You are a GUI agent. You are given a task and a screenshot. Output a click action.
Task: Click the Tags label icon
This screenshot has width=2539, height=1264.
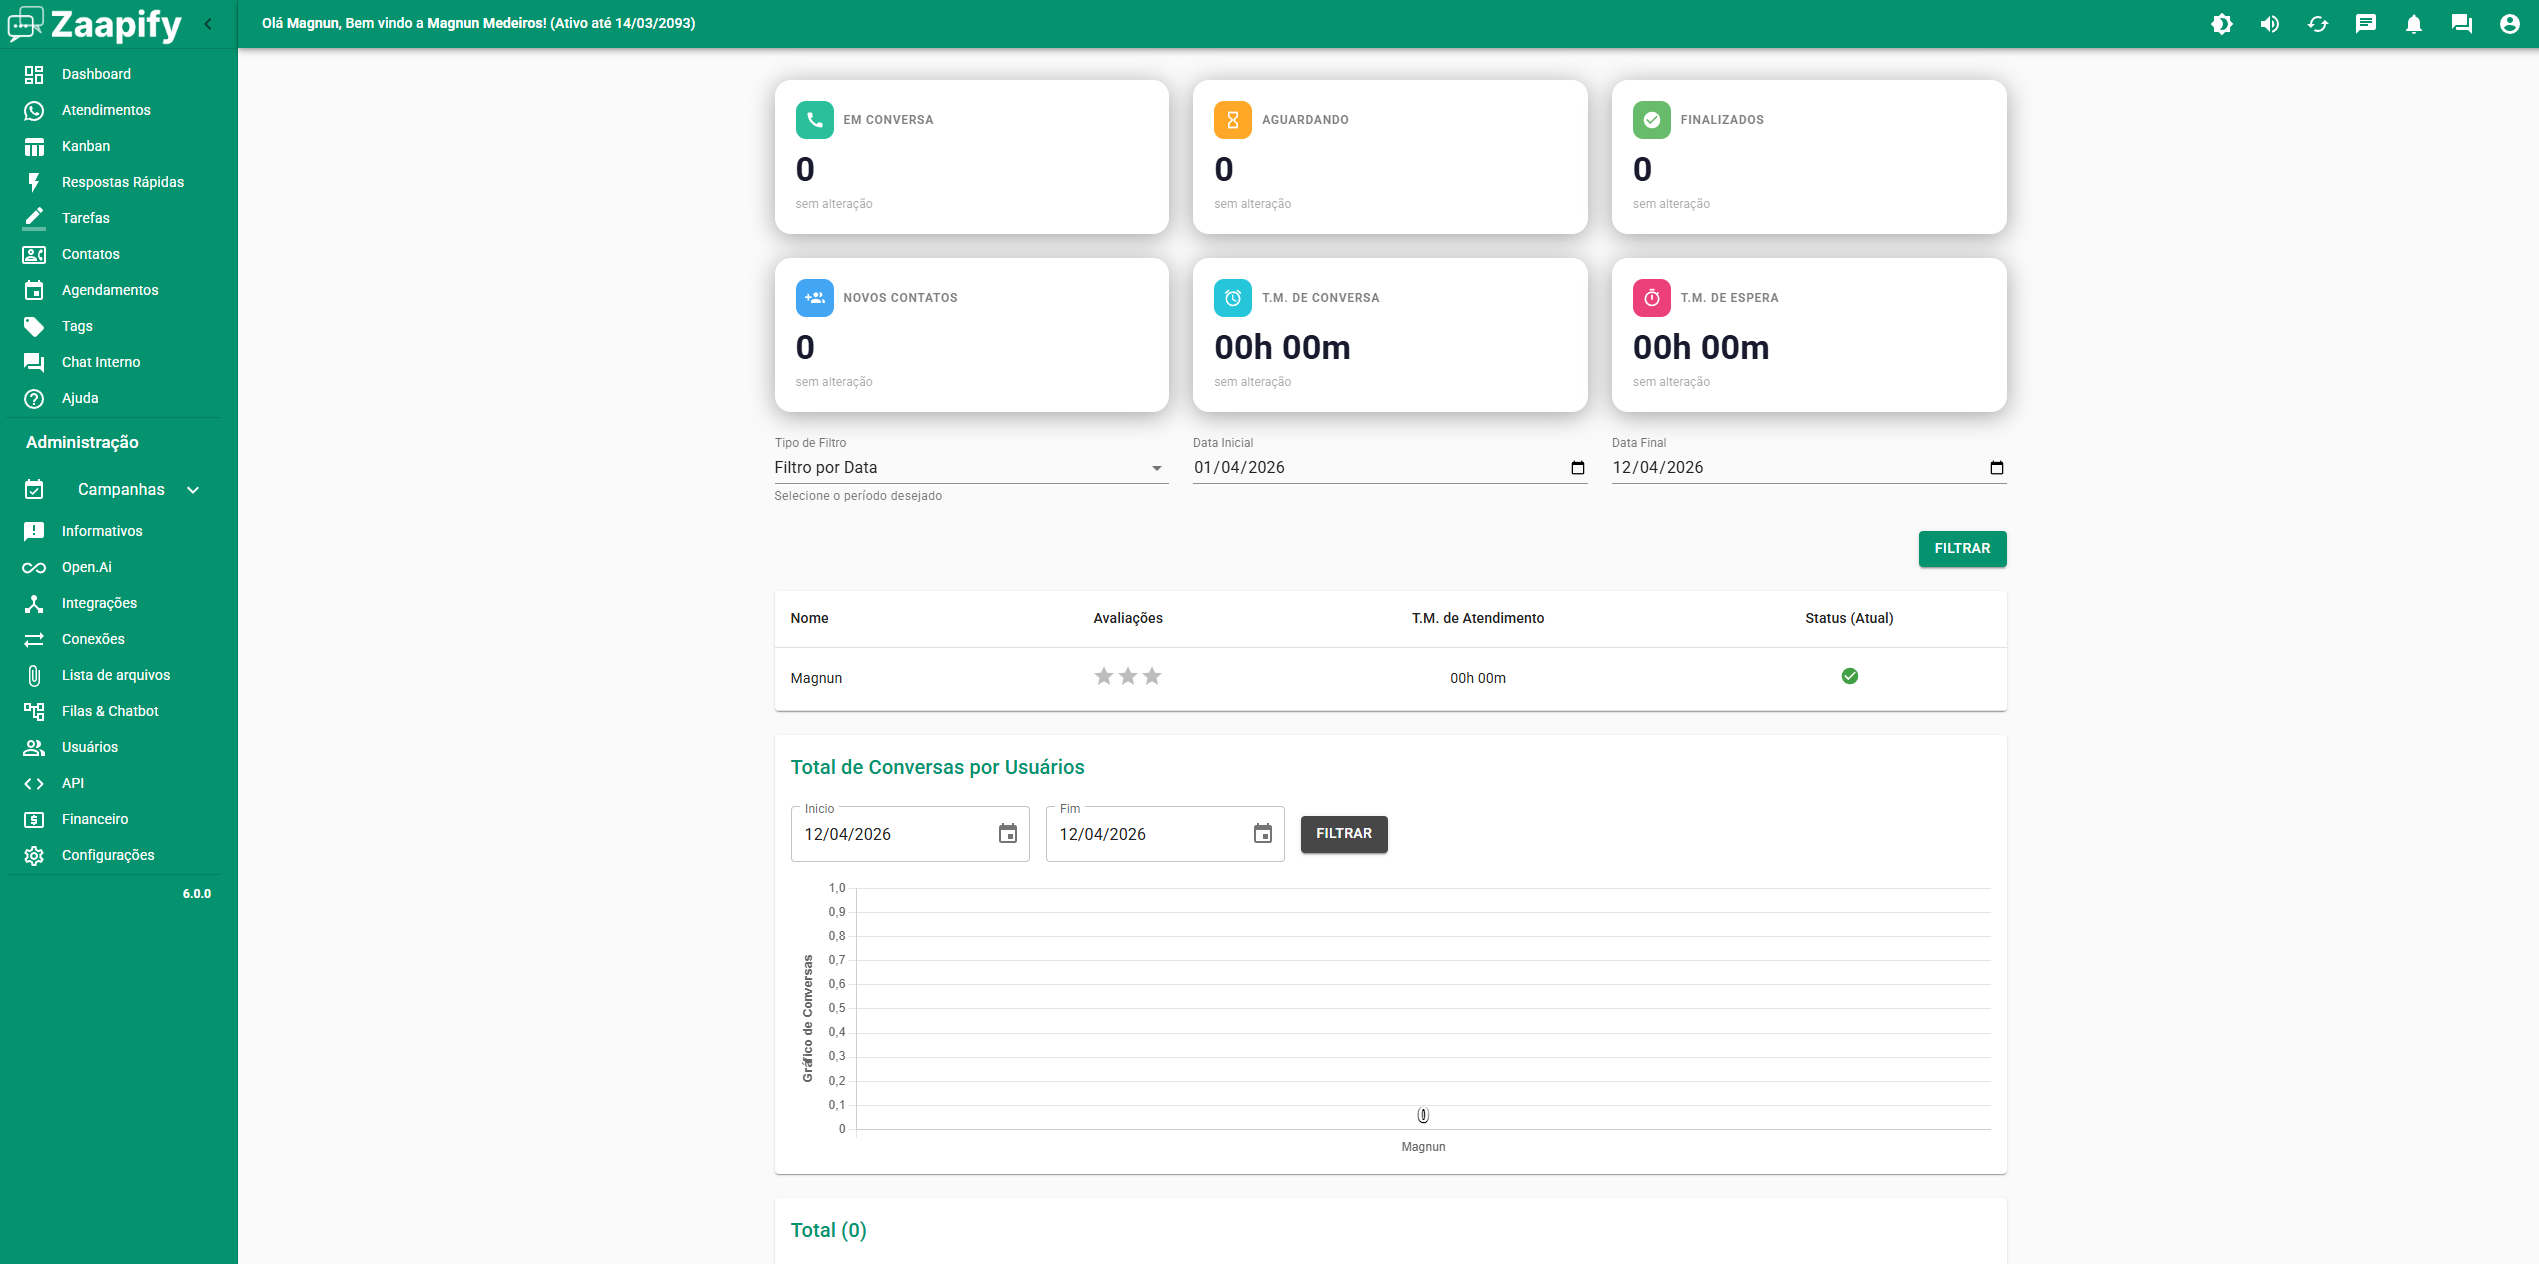tap(34, 326)
